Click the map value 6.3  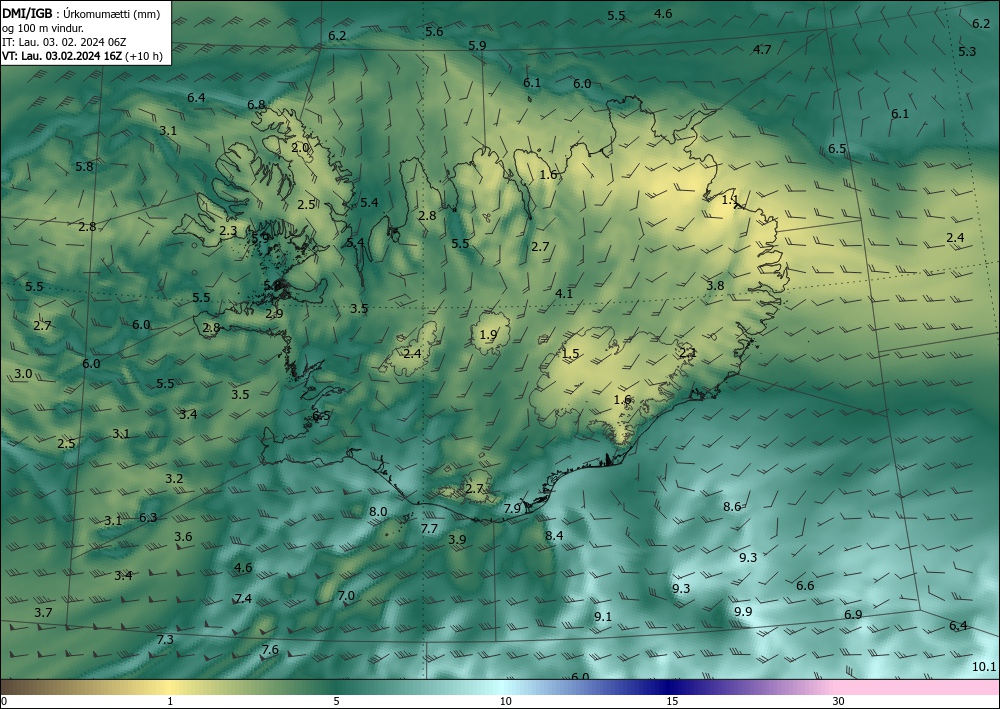click(x=148, y=518)
